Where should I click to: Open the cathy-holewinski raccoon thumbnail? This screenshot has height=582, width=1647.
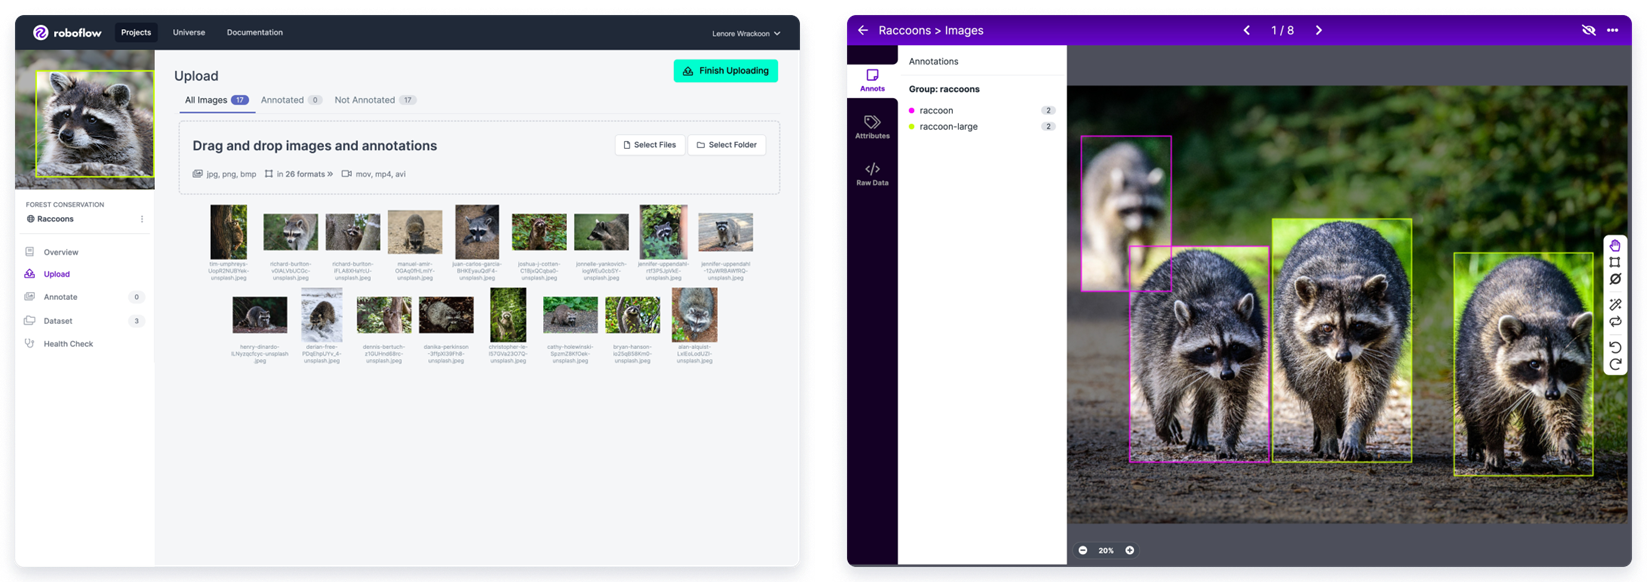pos(570,315)
